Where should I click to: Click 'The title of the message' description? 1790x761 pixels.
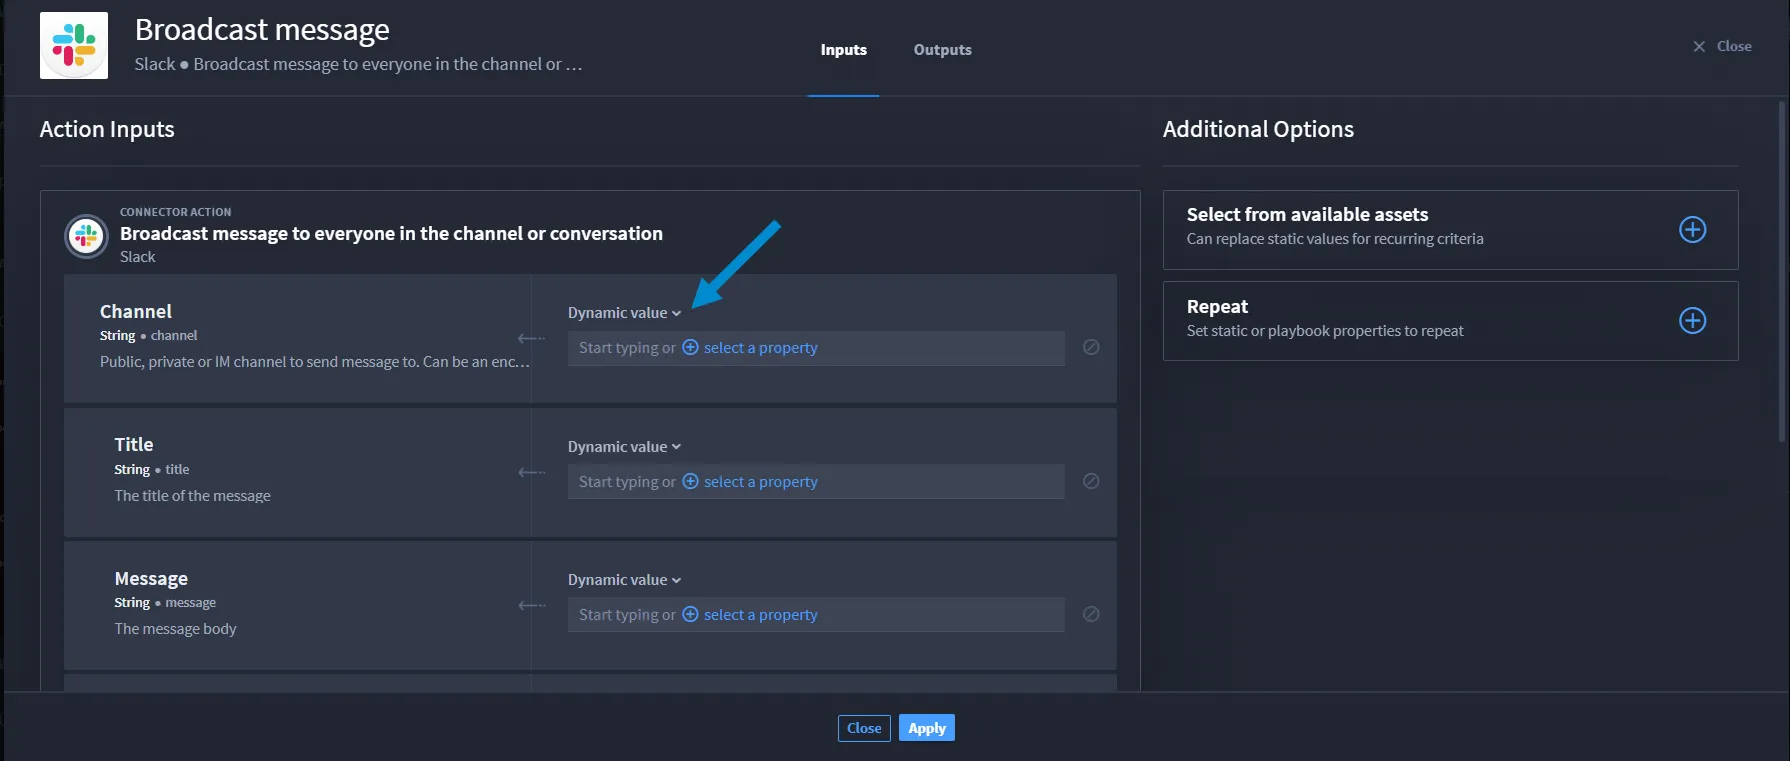pyautogui.click(x=192, y=496)
